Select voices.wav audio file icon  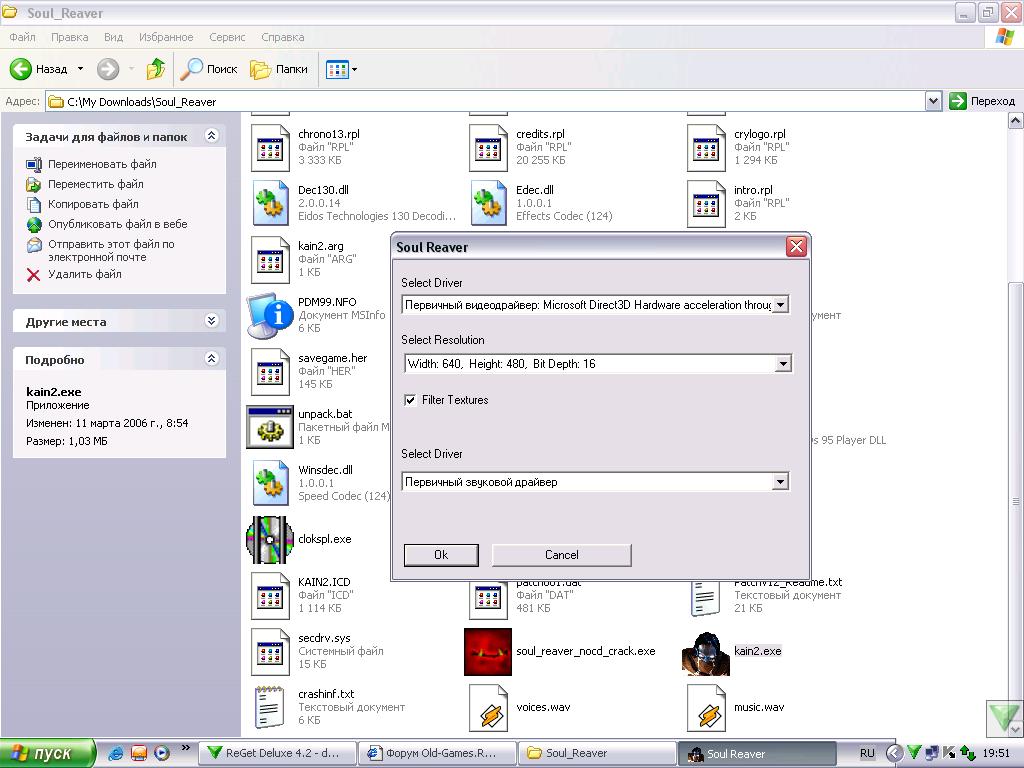[490, 709]
